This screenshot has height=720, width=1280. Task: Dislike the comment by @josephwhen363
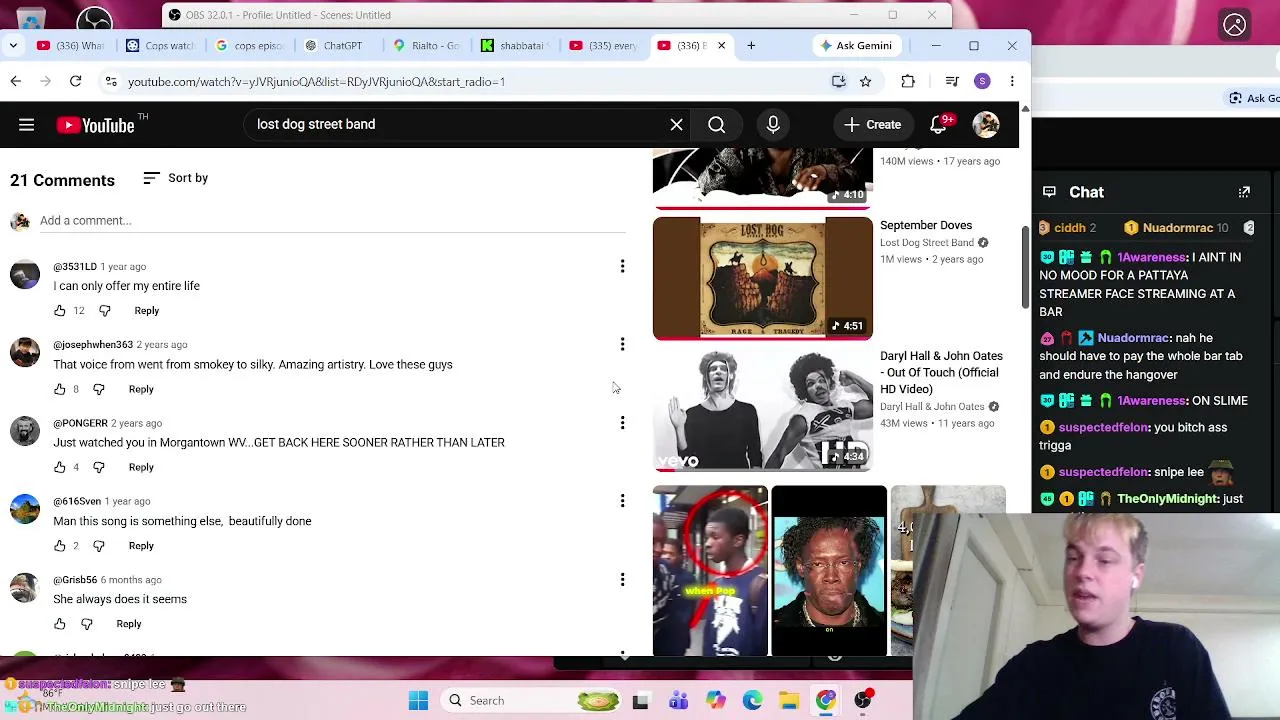tap(99, 389)
